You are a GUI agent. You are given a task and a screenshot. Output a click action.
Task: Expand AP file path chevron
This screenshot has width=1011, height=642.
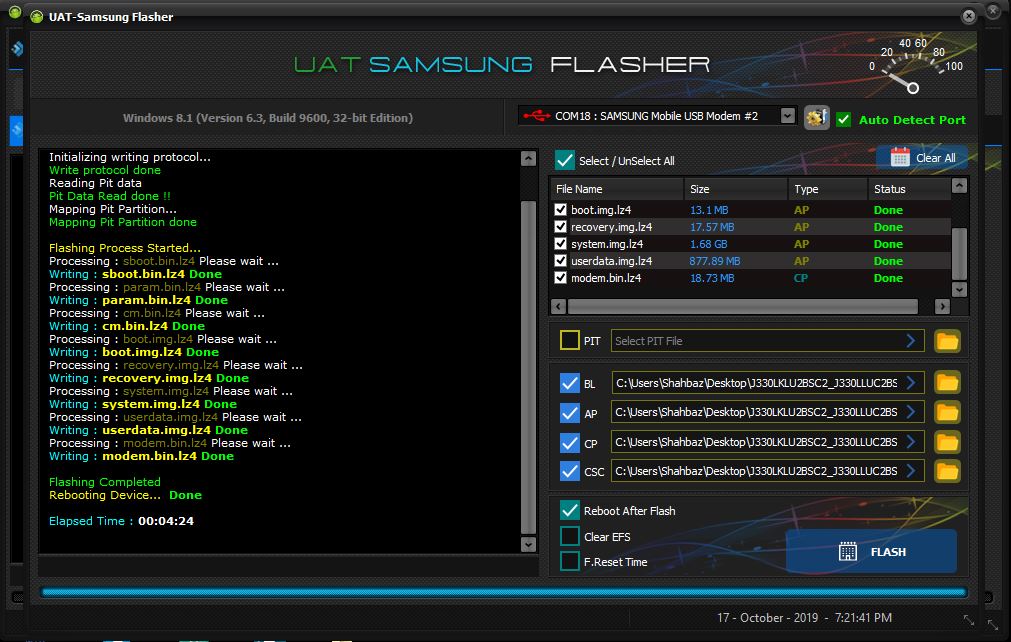tap(910, 412)
